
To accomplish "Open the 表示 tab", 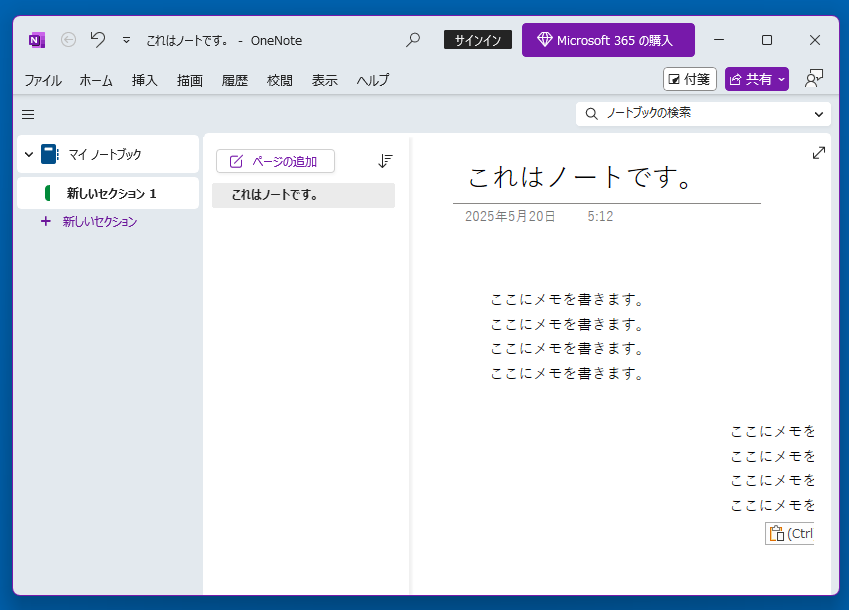I will pos(324,80).
